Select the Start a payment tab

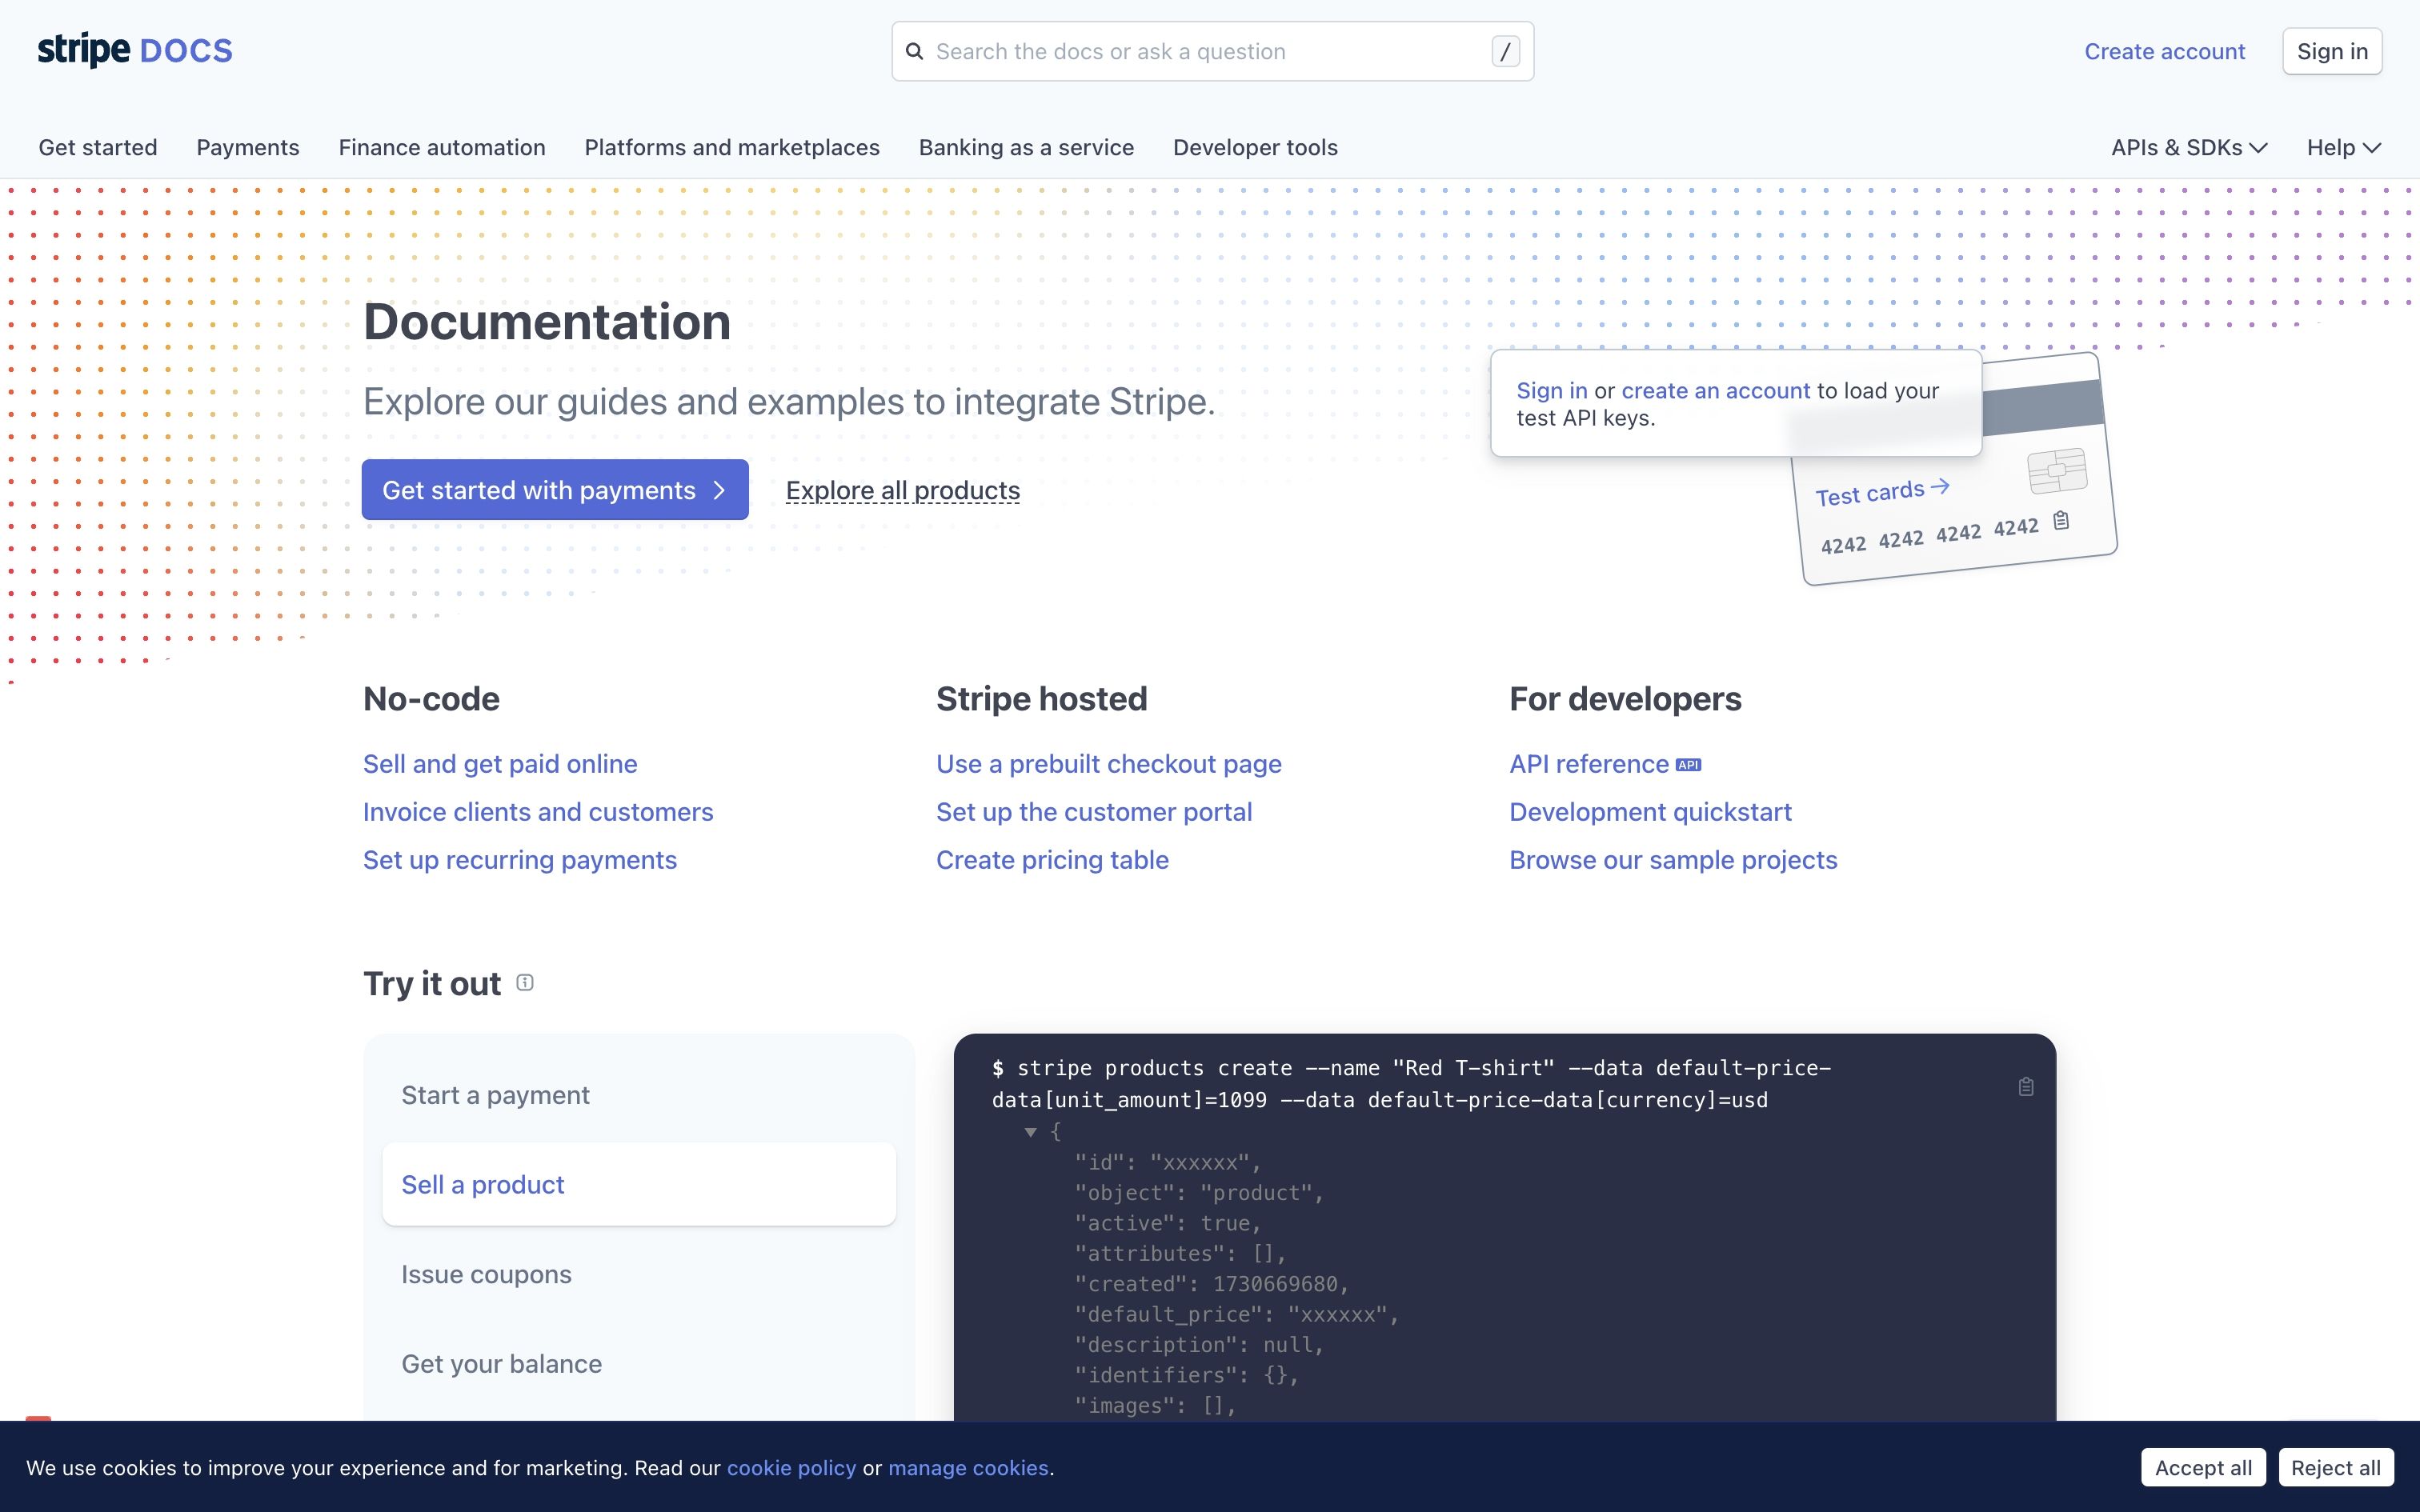pos(639,1095)
